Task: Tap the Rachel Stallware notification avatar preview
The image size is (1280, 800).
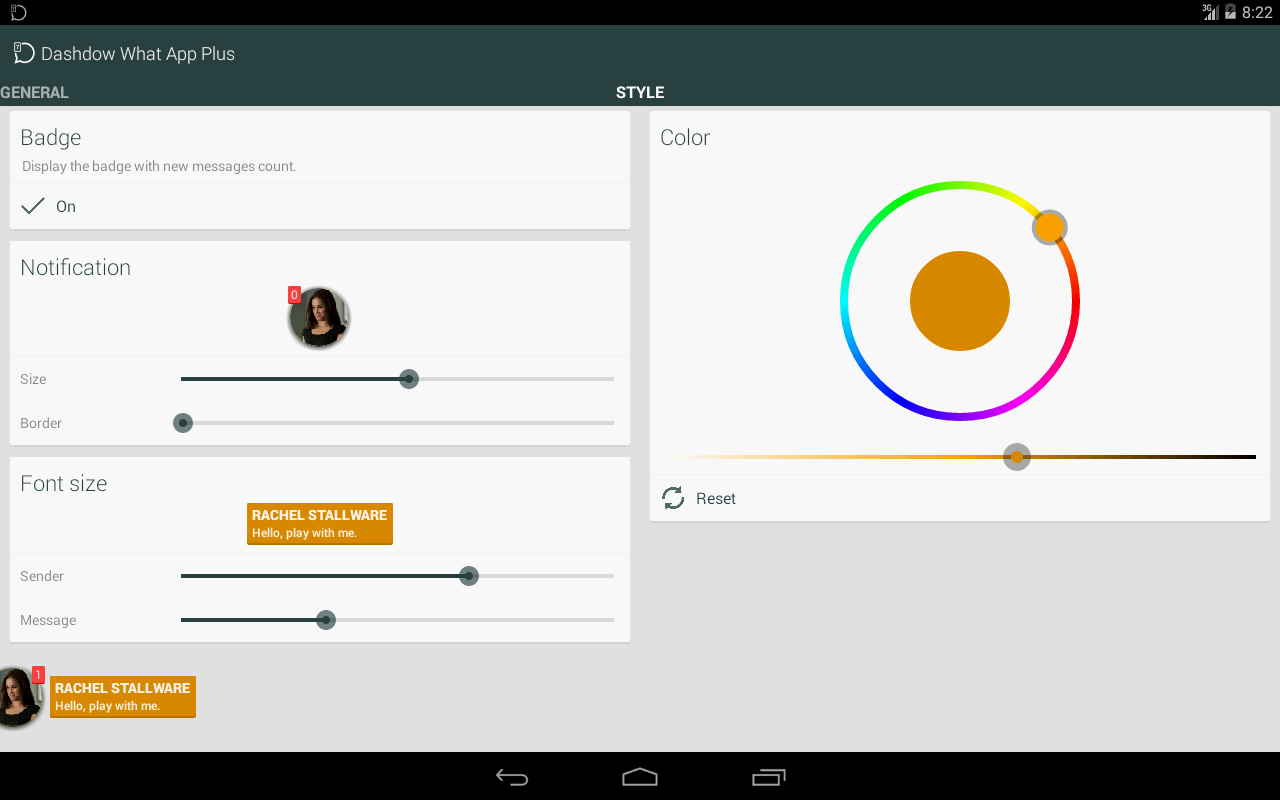Action: (x=319, y=318)
